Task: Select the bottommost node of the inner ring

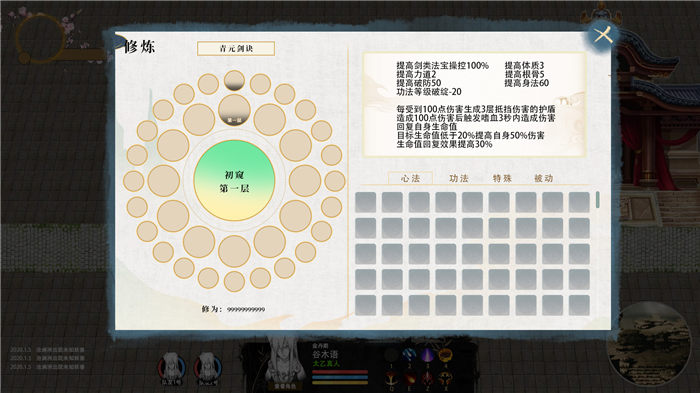Action: [234, 251]
